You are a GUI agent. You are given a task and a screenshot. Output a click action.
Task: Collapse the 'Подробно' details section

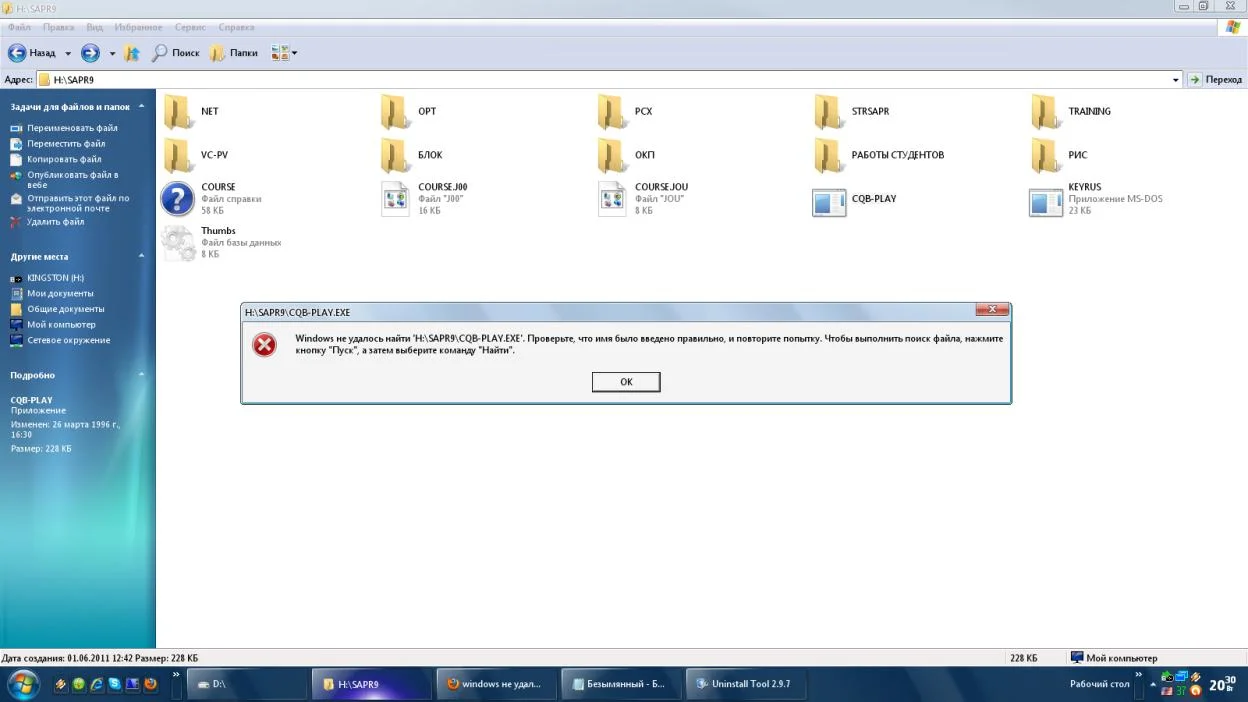[x=141, y=374]
